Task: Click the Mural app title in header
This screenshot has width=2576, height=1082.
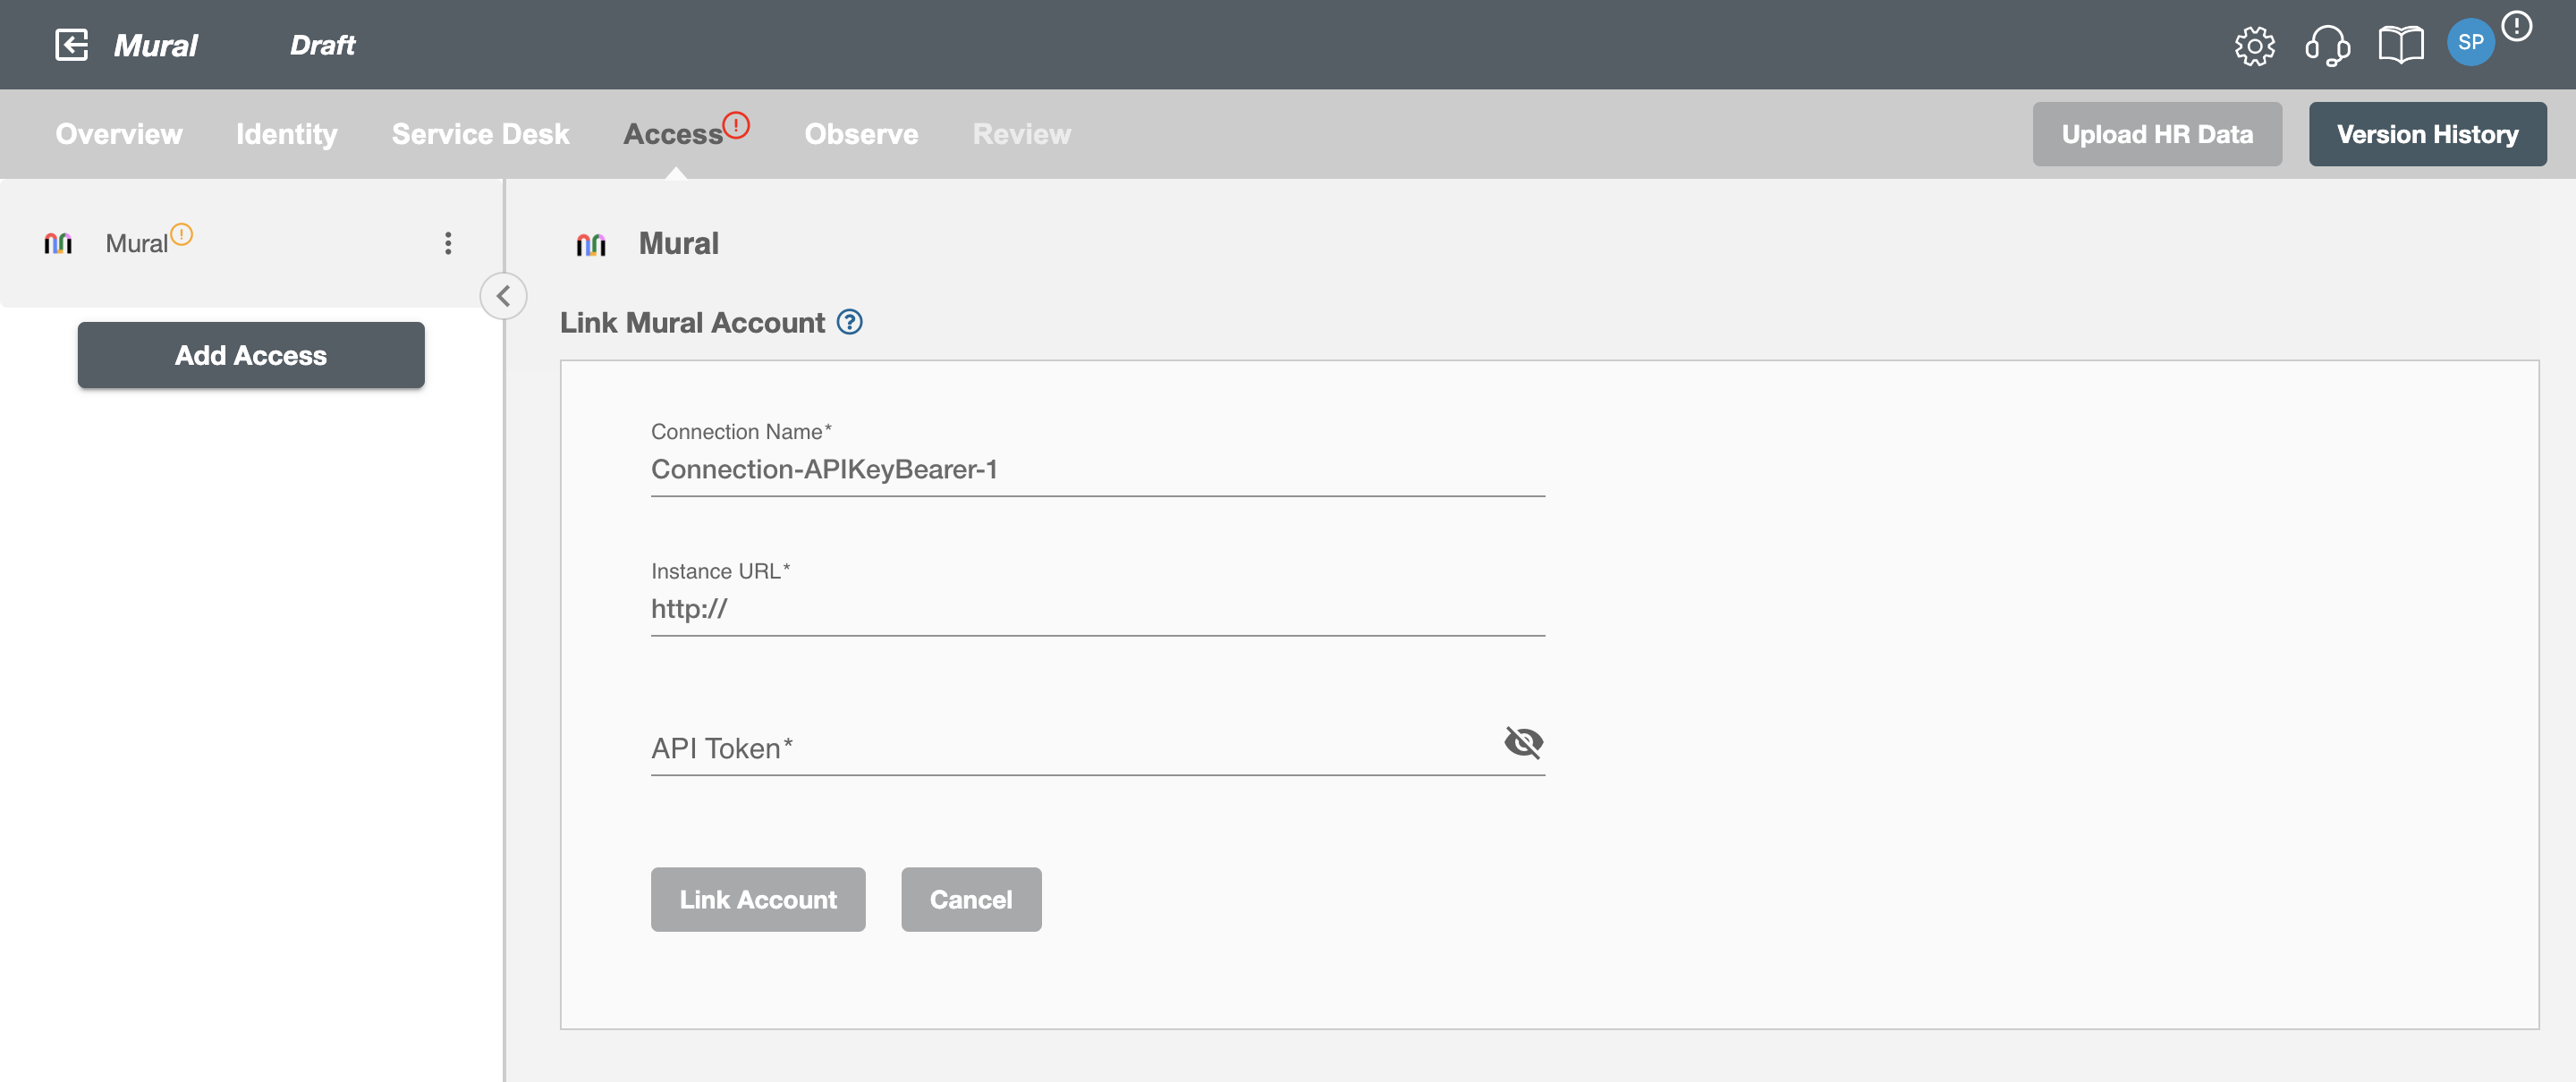Action: point(155,45)
